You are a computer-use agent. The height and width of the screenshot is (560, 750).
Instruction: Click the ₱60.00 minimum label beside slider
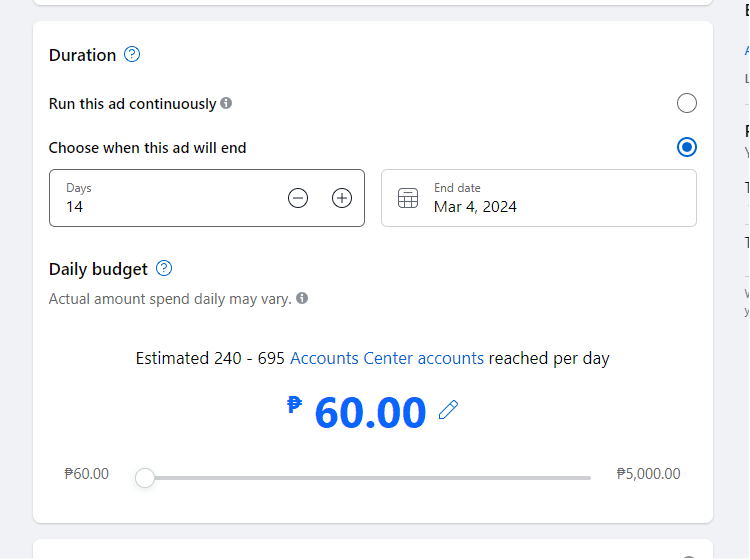[x=87, y=474]
